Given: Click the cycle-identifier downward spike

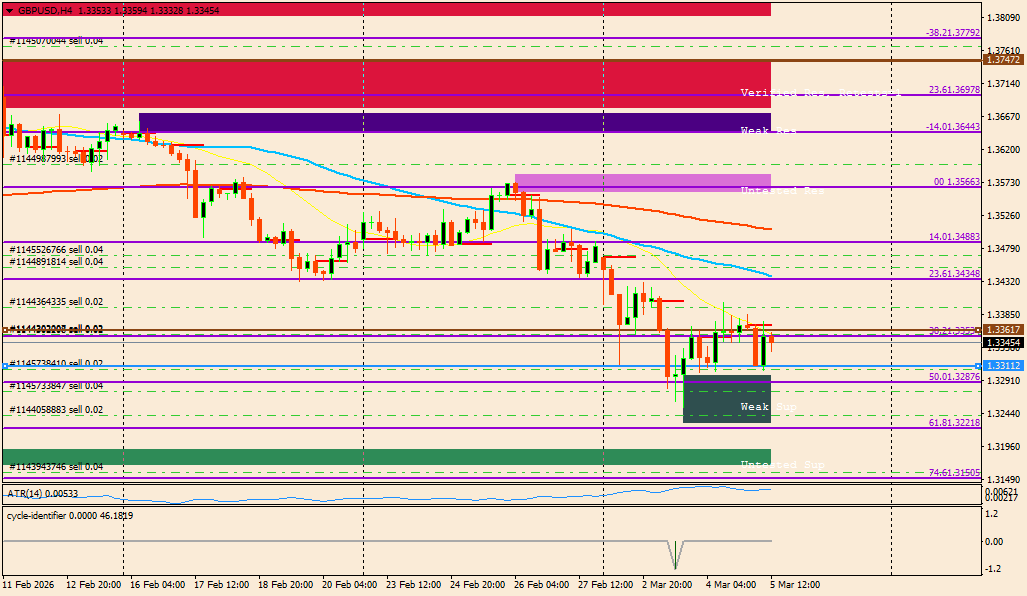Looking at the screenshot, I should tap(675, 554).
